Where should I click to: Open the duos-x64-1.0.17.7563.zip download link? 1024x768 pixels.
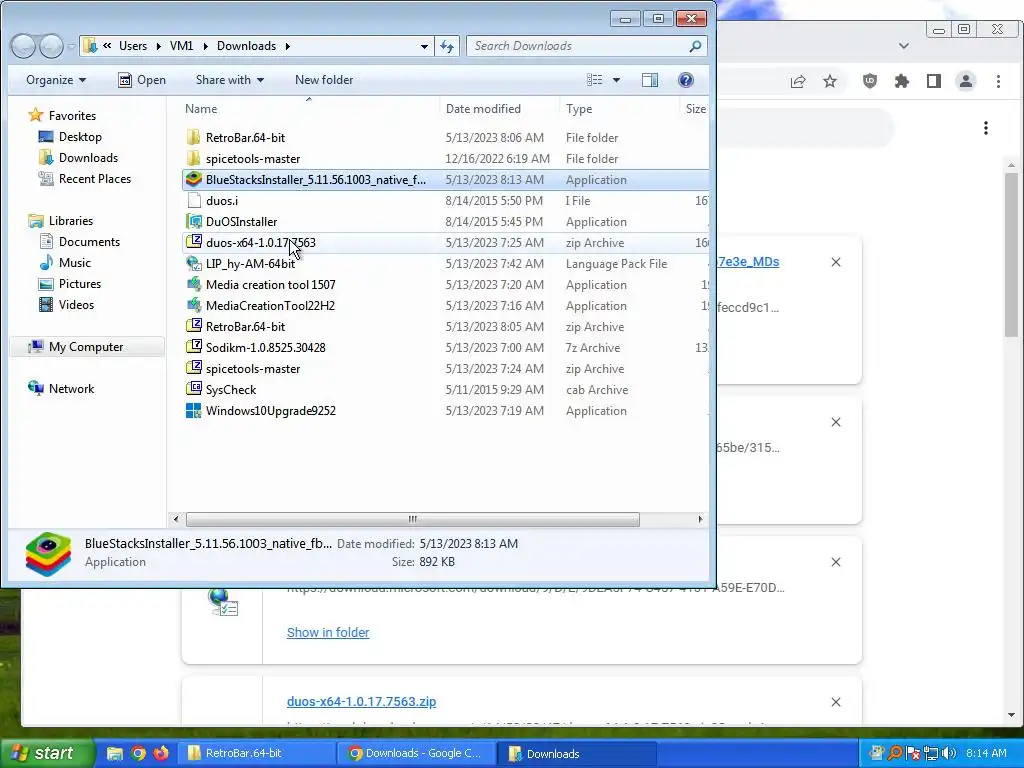click(x=361, y=701)
